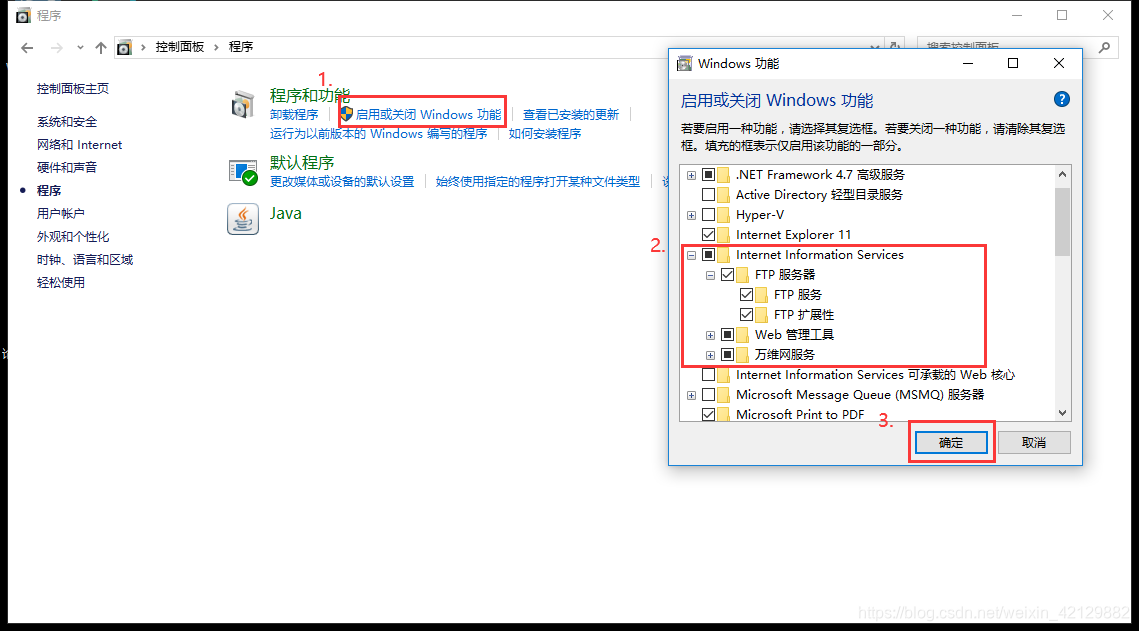Expand the Hyper-V tree node

coord(692,215)
